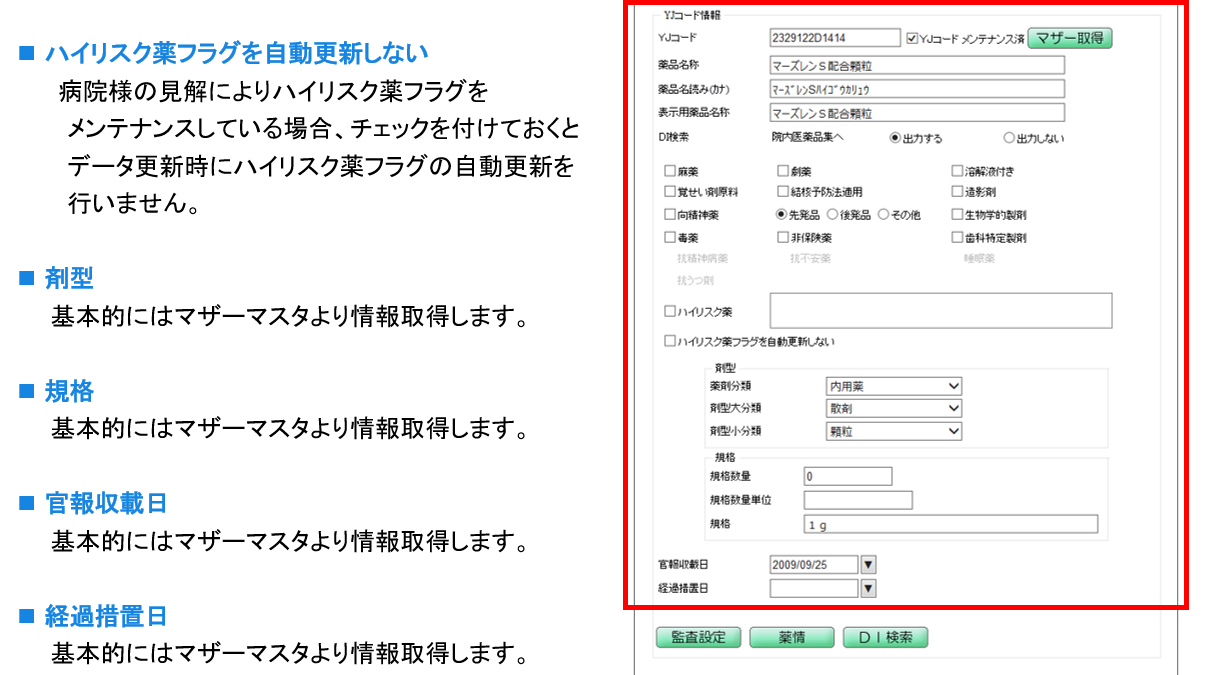Expand the 剤型小分類 dropdown
The width and height of the screenshot is (1209, 675).
pos(953,431)
